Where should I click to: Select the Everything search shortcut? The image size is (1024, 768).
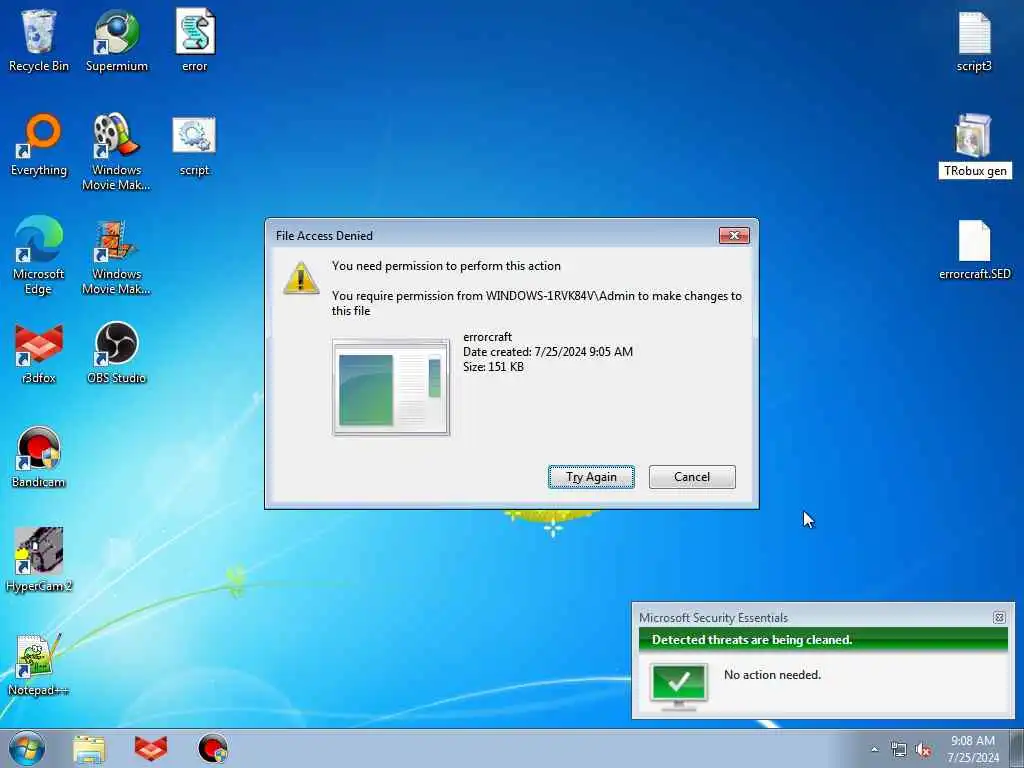(39, 145)
